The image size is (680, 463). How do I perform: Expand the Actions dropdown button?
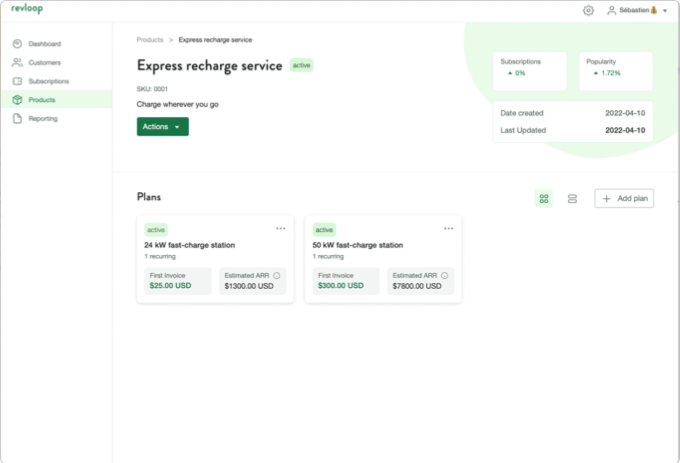click(162, 127)
